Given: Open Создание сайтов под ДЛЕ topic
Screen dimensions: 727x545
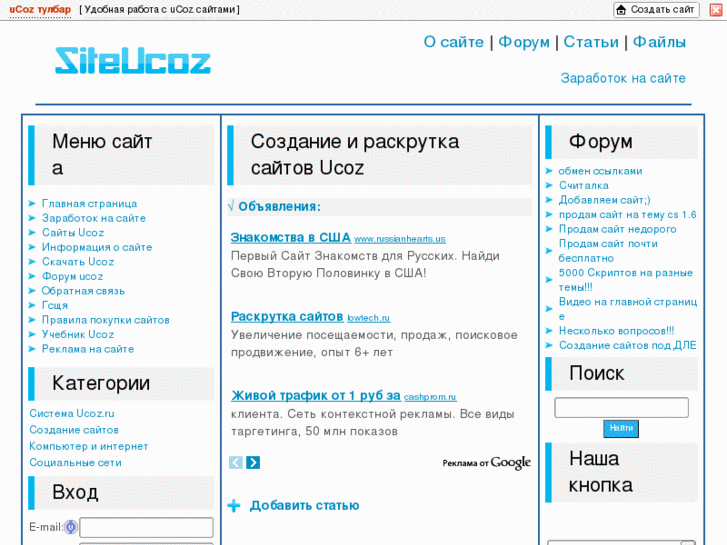Looking at the screenshot, I should (628, 346).
